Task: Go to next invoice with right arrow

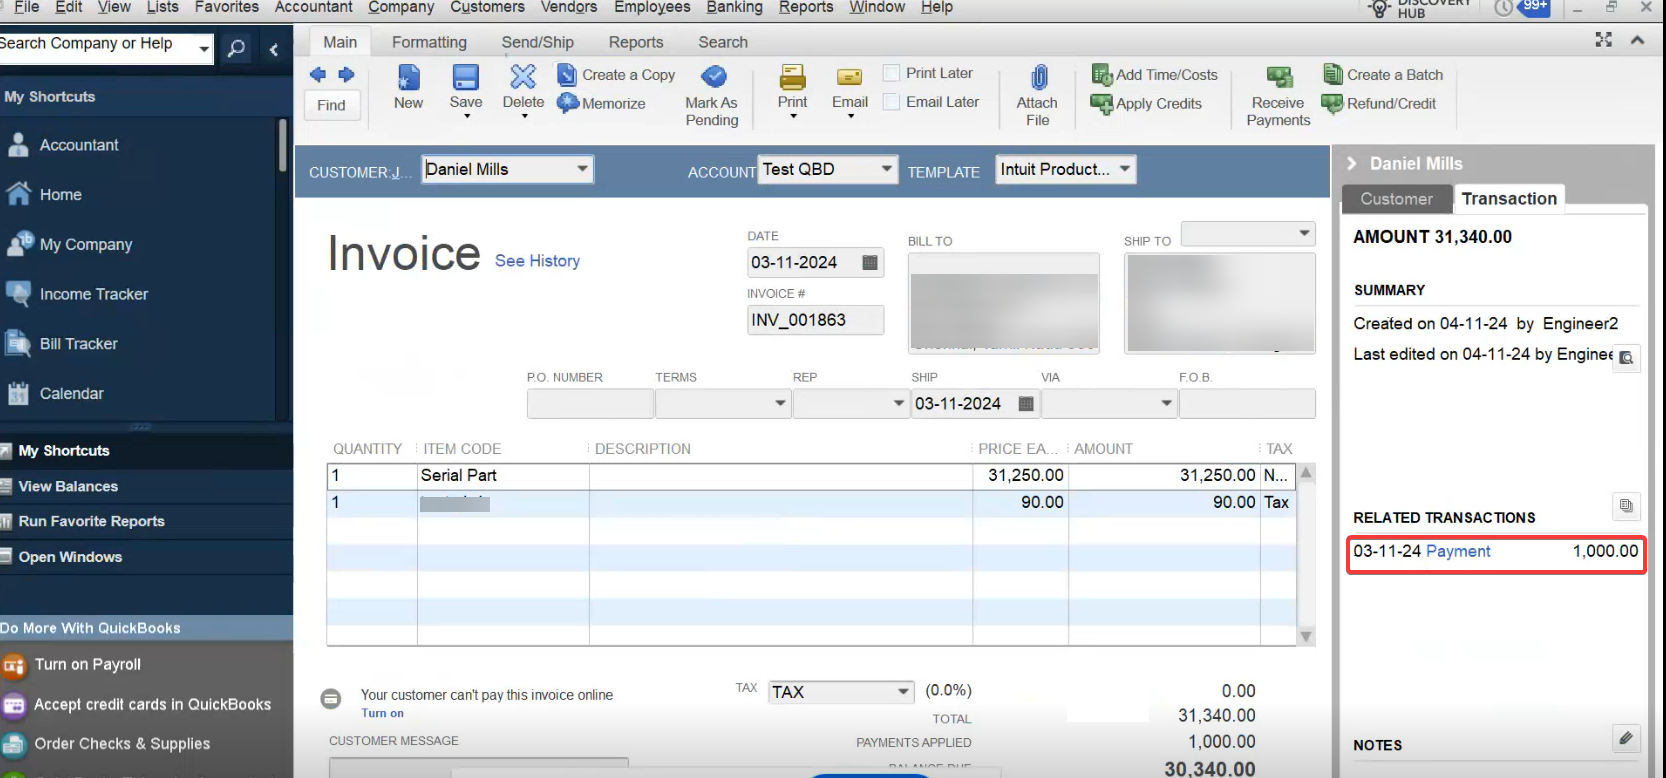Action: coord(346,75)
